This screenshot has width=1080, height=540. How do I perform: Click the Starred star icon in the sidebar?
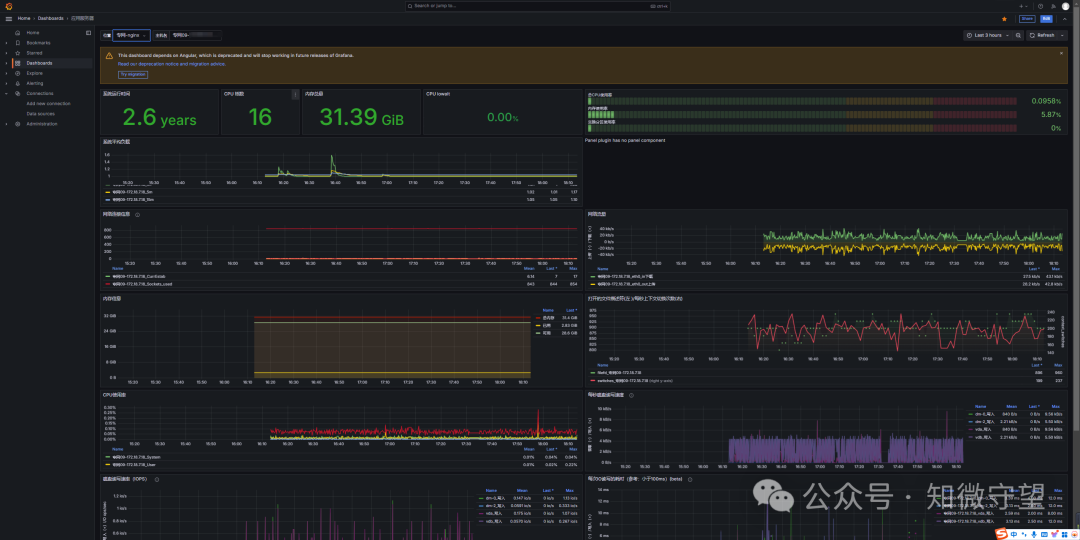click(17, 53)
